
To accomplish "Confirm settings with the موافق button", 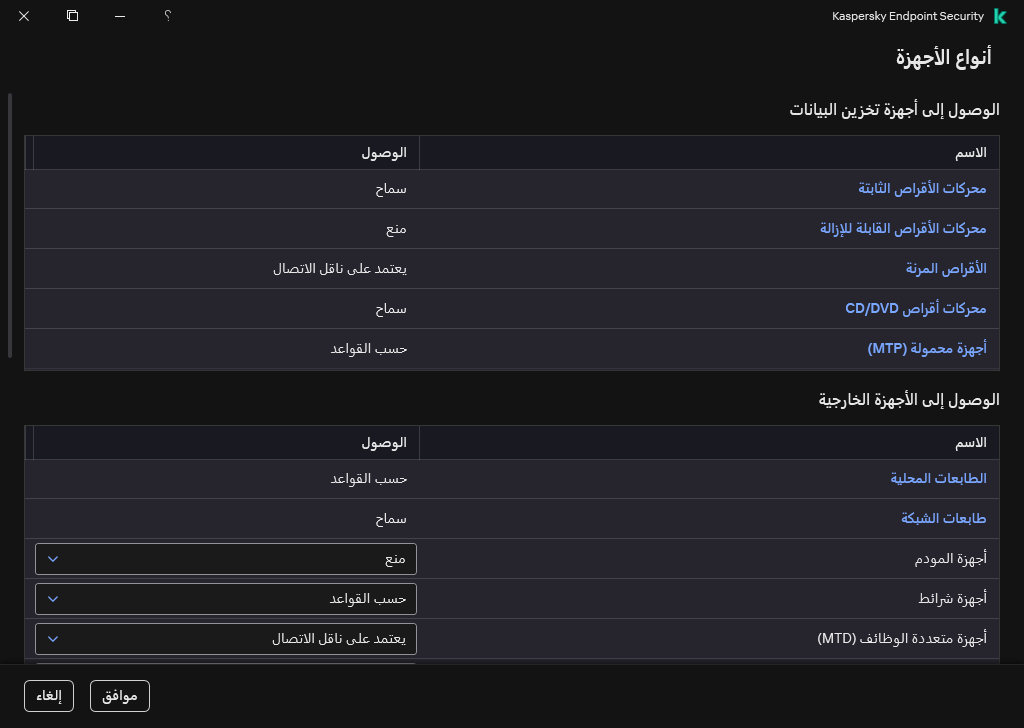I will (x=120, y=696).
